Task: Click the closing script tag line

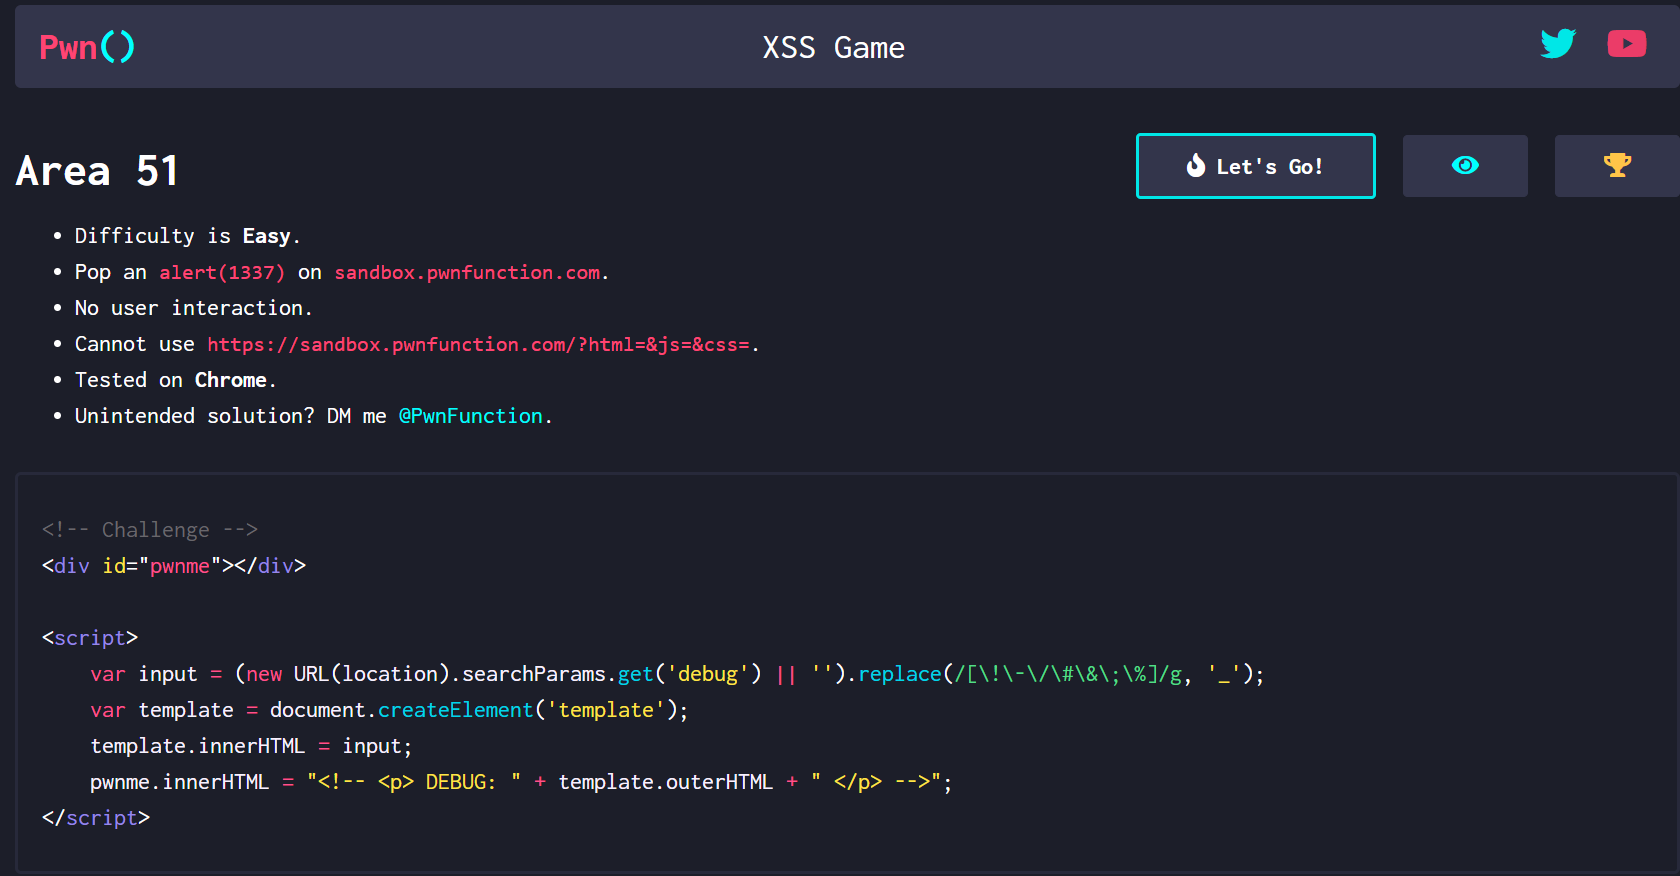Action: tap(96, 818)
